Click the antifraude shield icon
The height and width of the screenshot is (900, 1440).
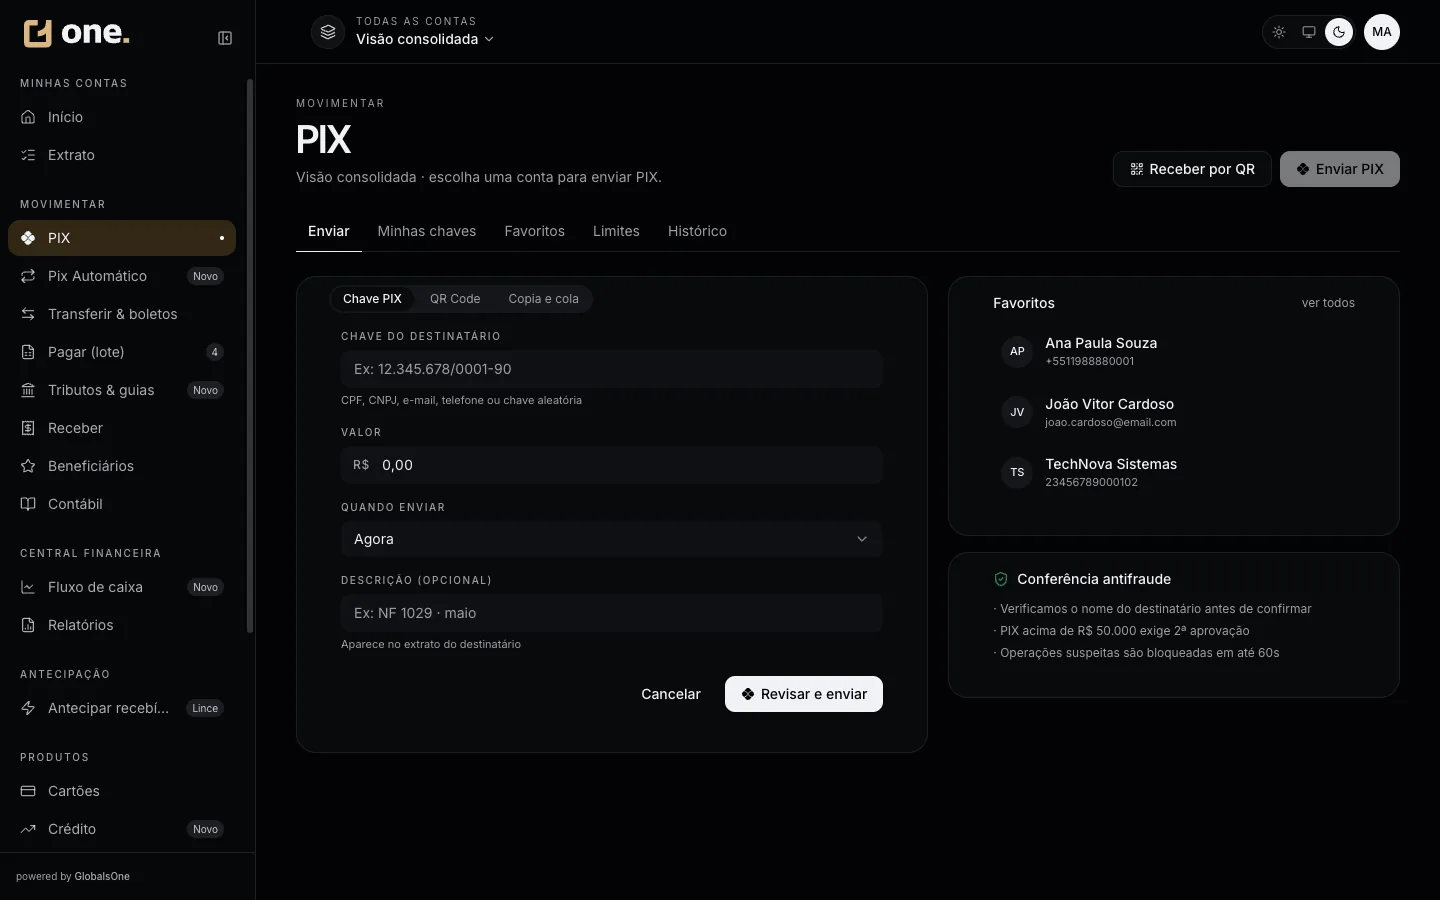pyautogui.click(x=1001, y=579)
